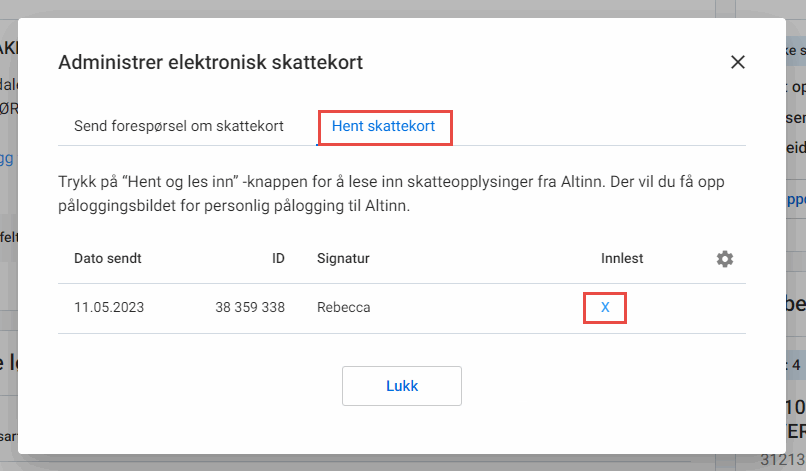Click the blue X in Innlest column
Screen dimensions: 806x471
click(x=605, y=307)
